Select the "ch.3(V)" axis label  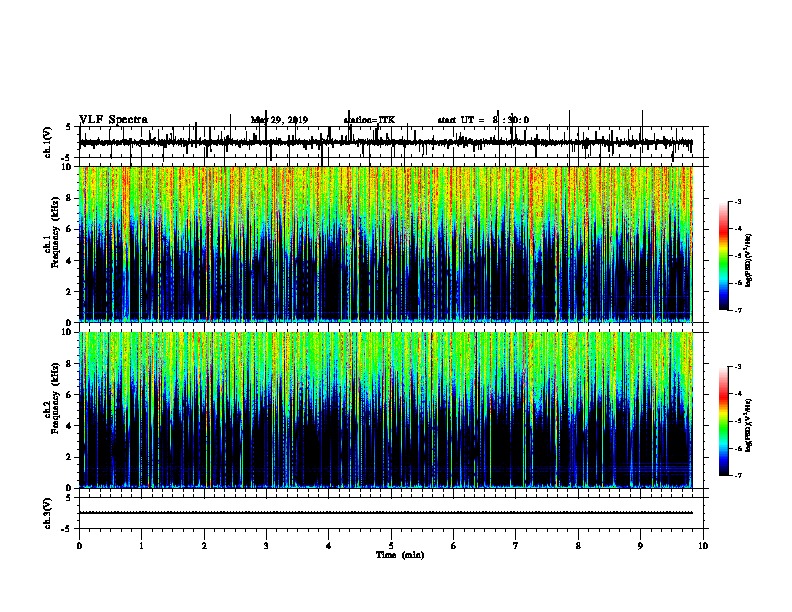pos(48,513)
